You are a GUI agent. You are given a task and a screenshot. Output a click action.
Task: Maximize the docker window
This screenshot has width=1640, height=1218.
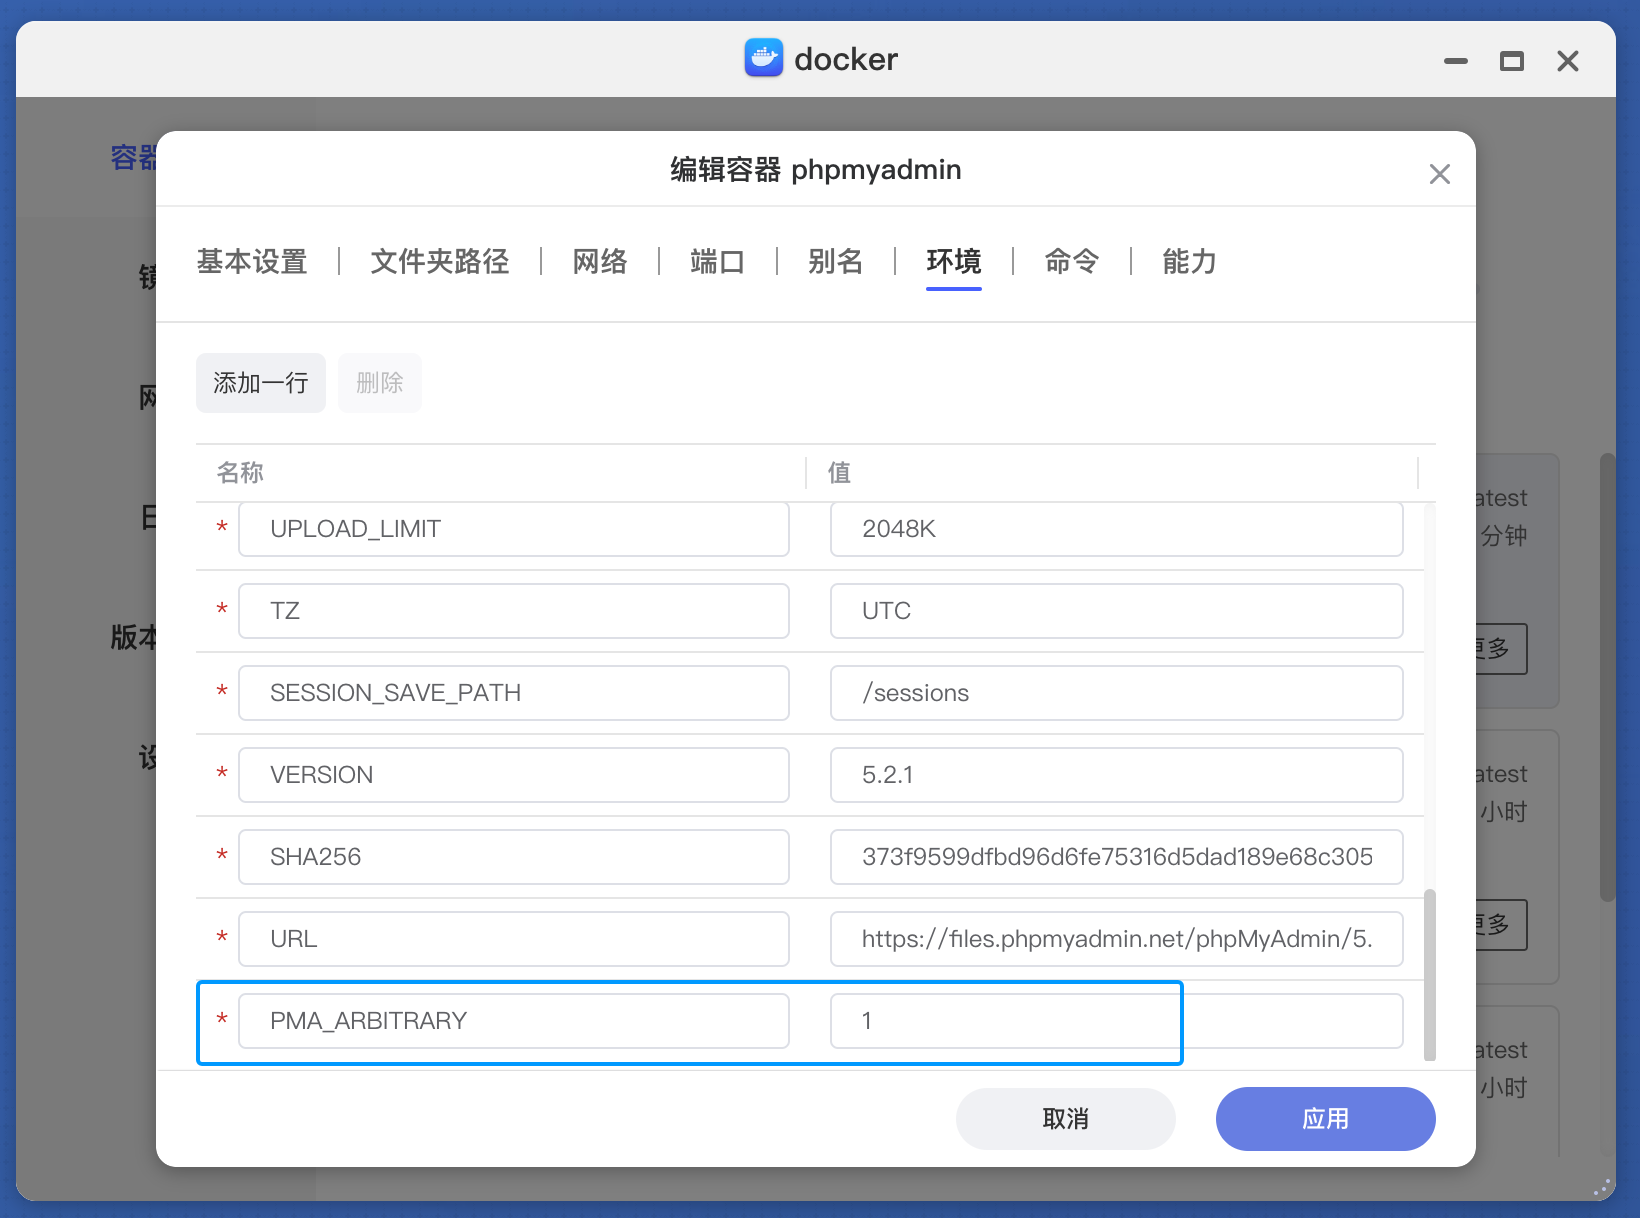pyautogui.click(x=1512, y=61)
